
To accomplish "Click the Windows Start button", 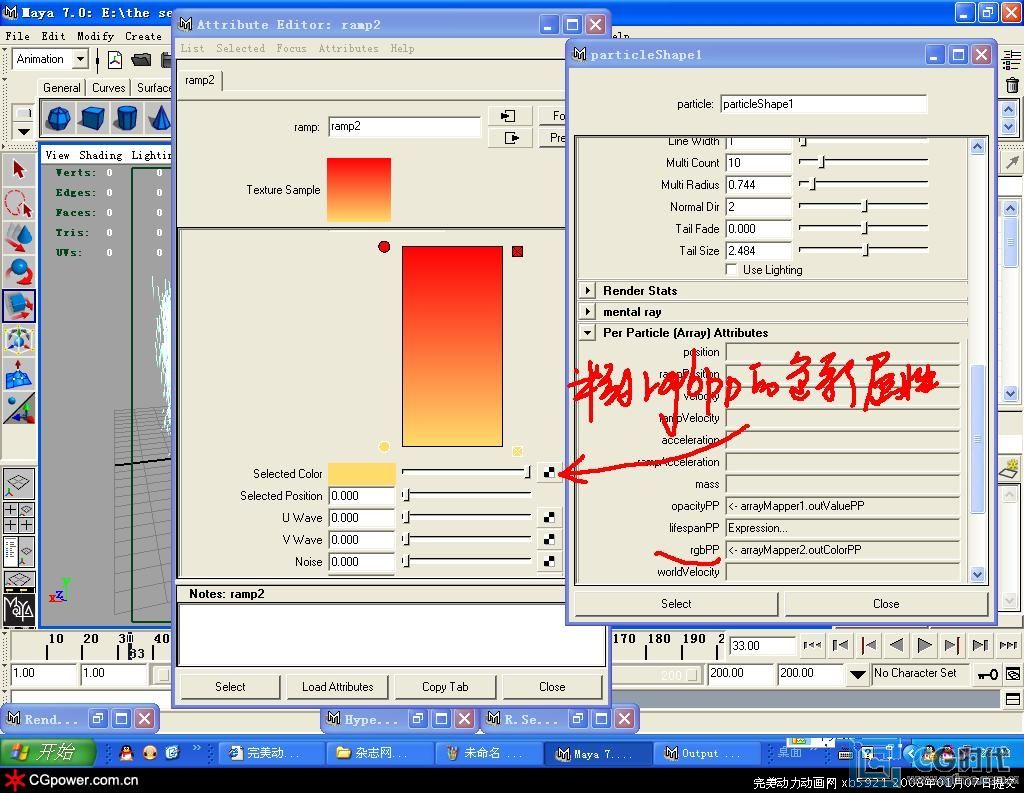I will tap(47, 753).
